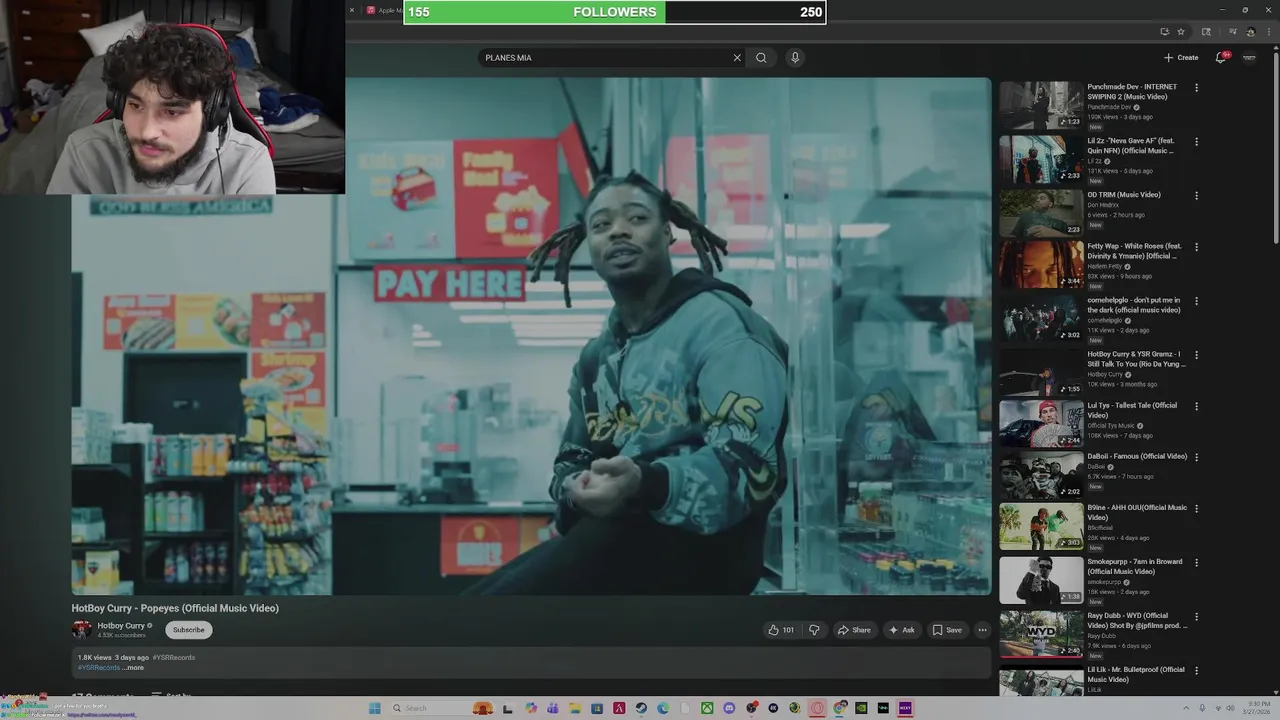Click the Popeyes video player
This screenshot has width=1280, height=720.
[x=531, y=336]
